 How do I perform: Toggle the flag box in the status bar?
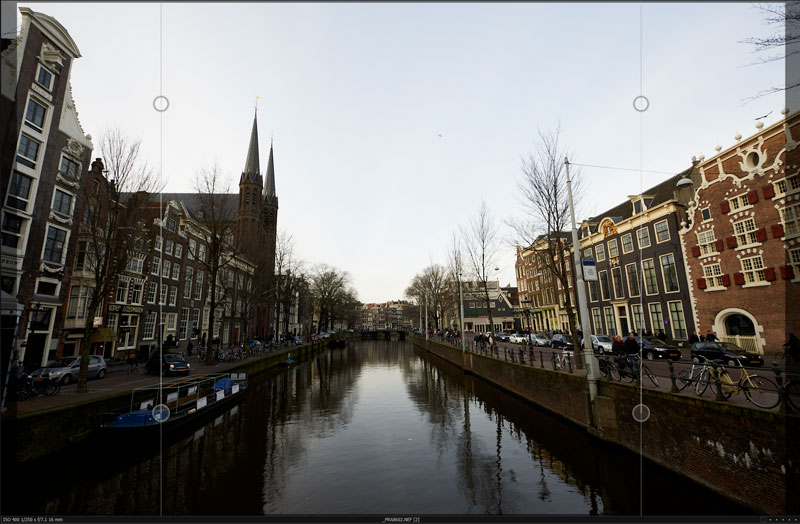click(x=763, y=519)
